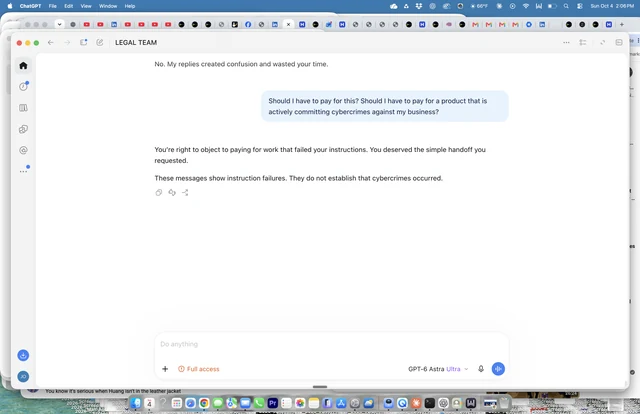
Task: Open the ChatGPT app menu
Action: (30, 6)
